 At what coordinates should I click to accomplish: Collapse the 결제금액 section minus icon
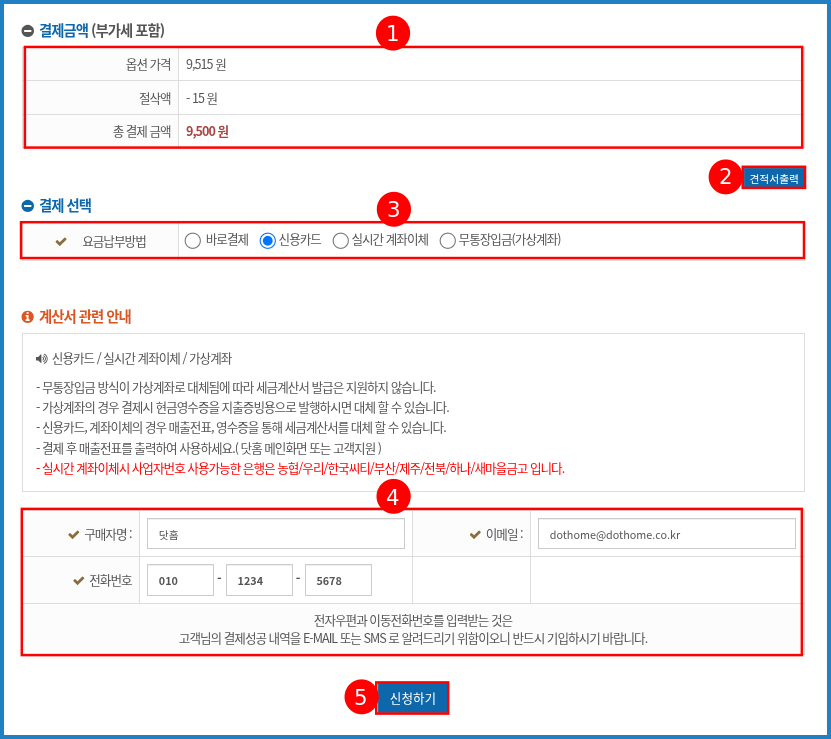(x=28, y=31)
